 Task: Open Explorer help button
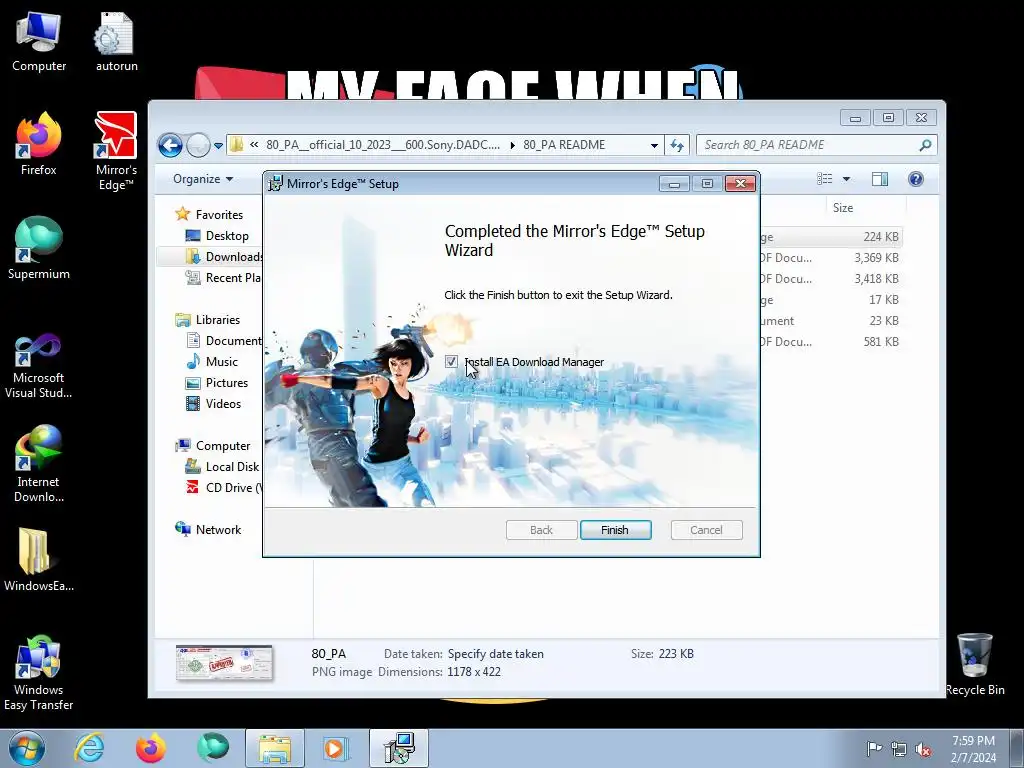click(916, 179)
